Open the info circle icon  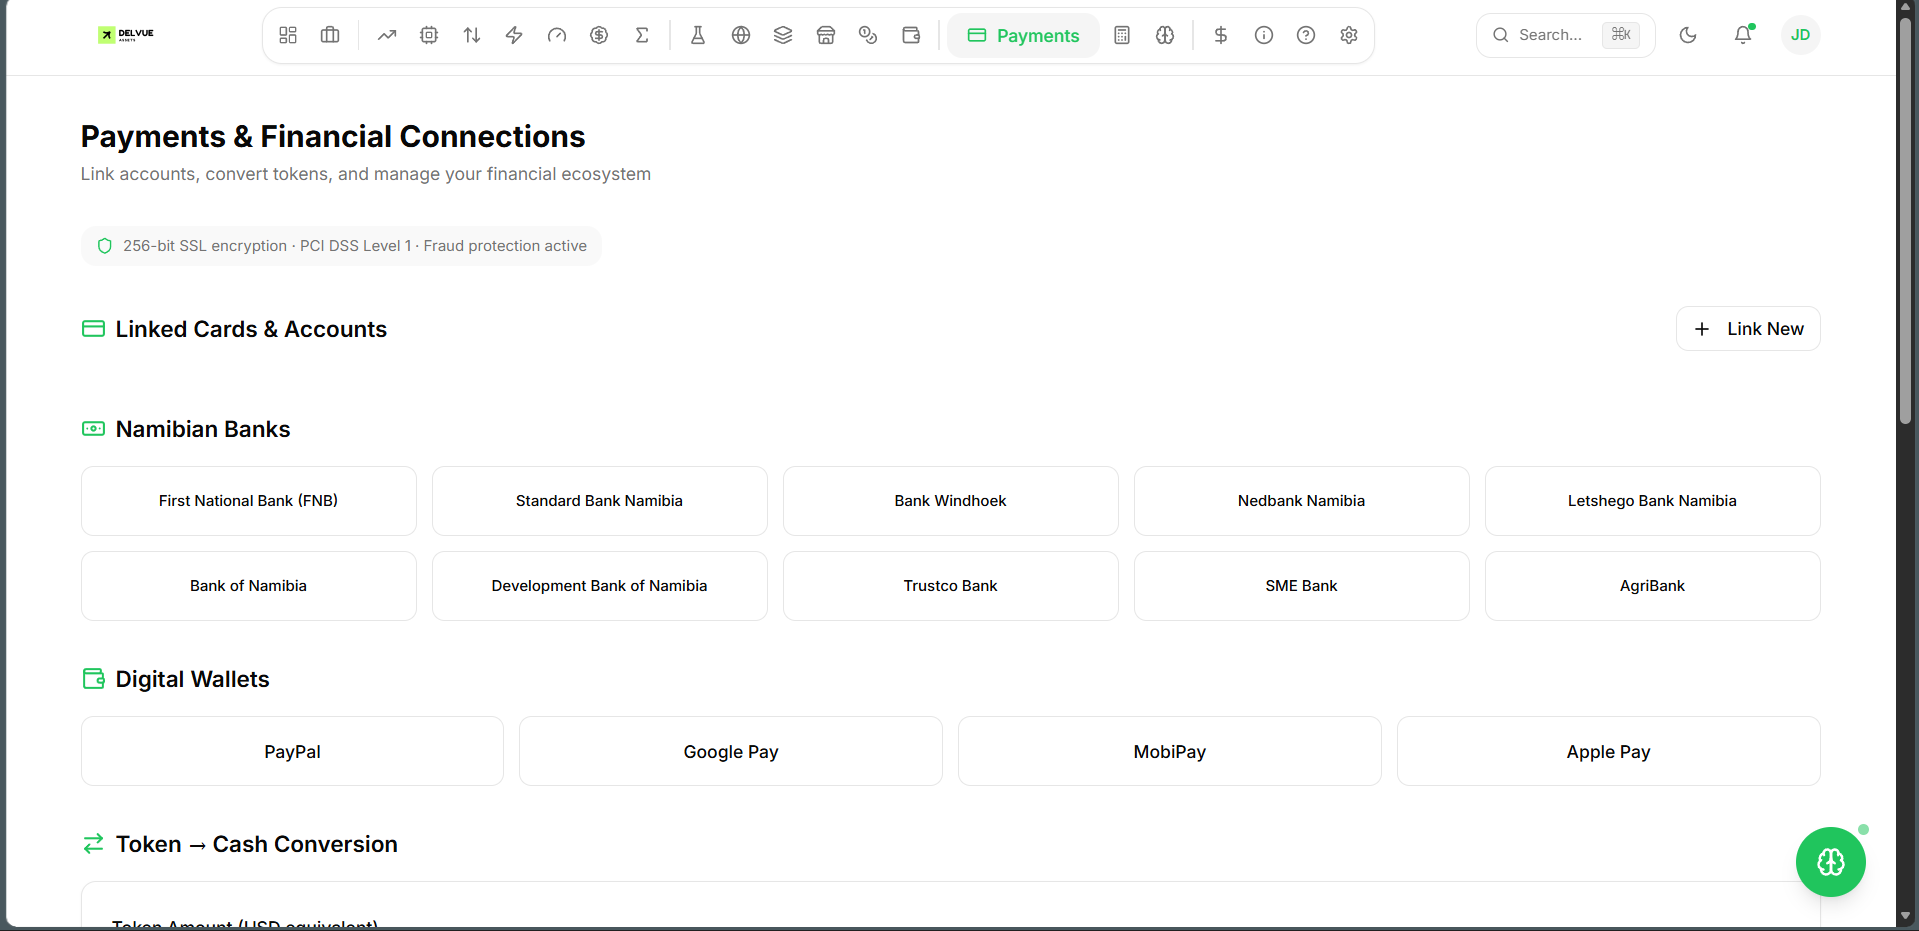(1264, 35)
